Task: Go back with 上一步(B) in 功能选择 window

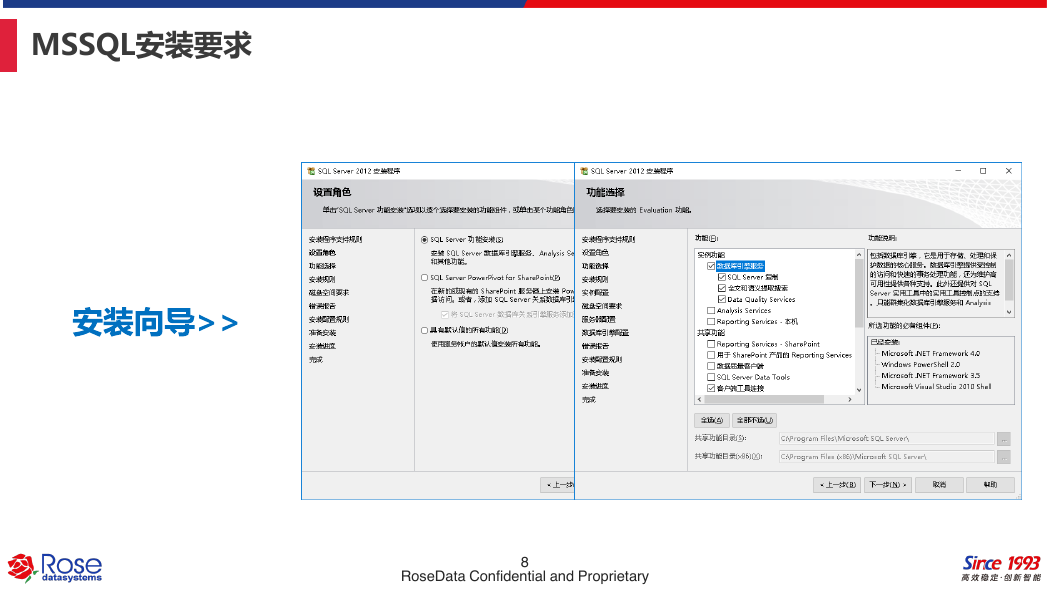Action: pos(837,485)
